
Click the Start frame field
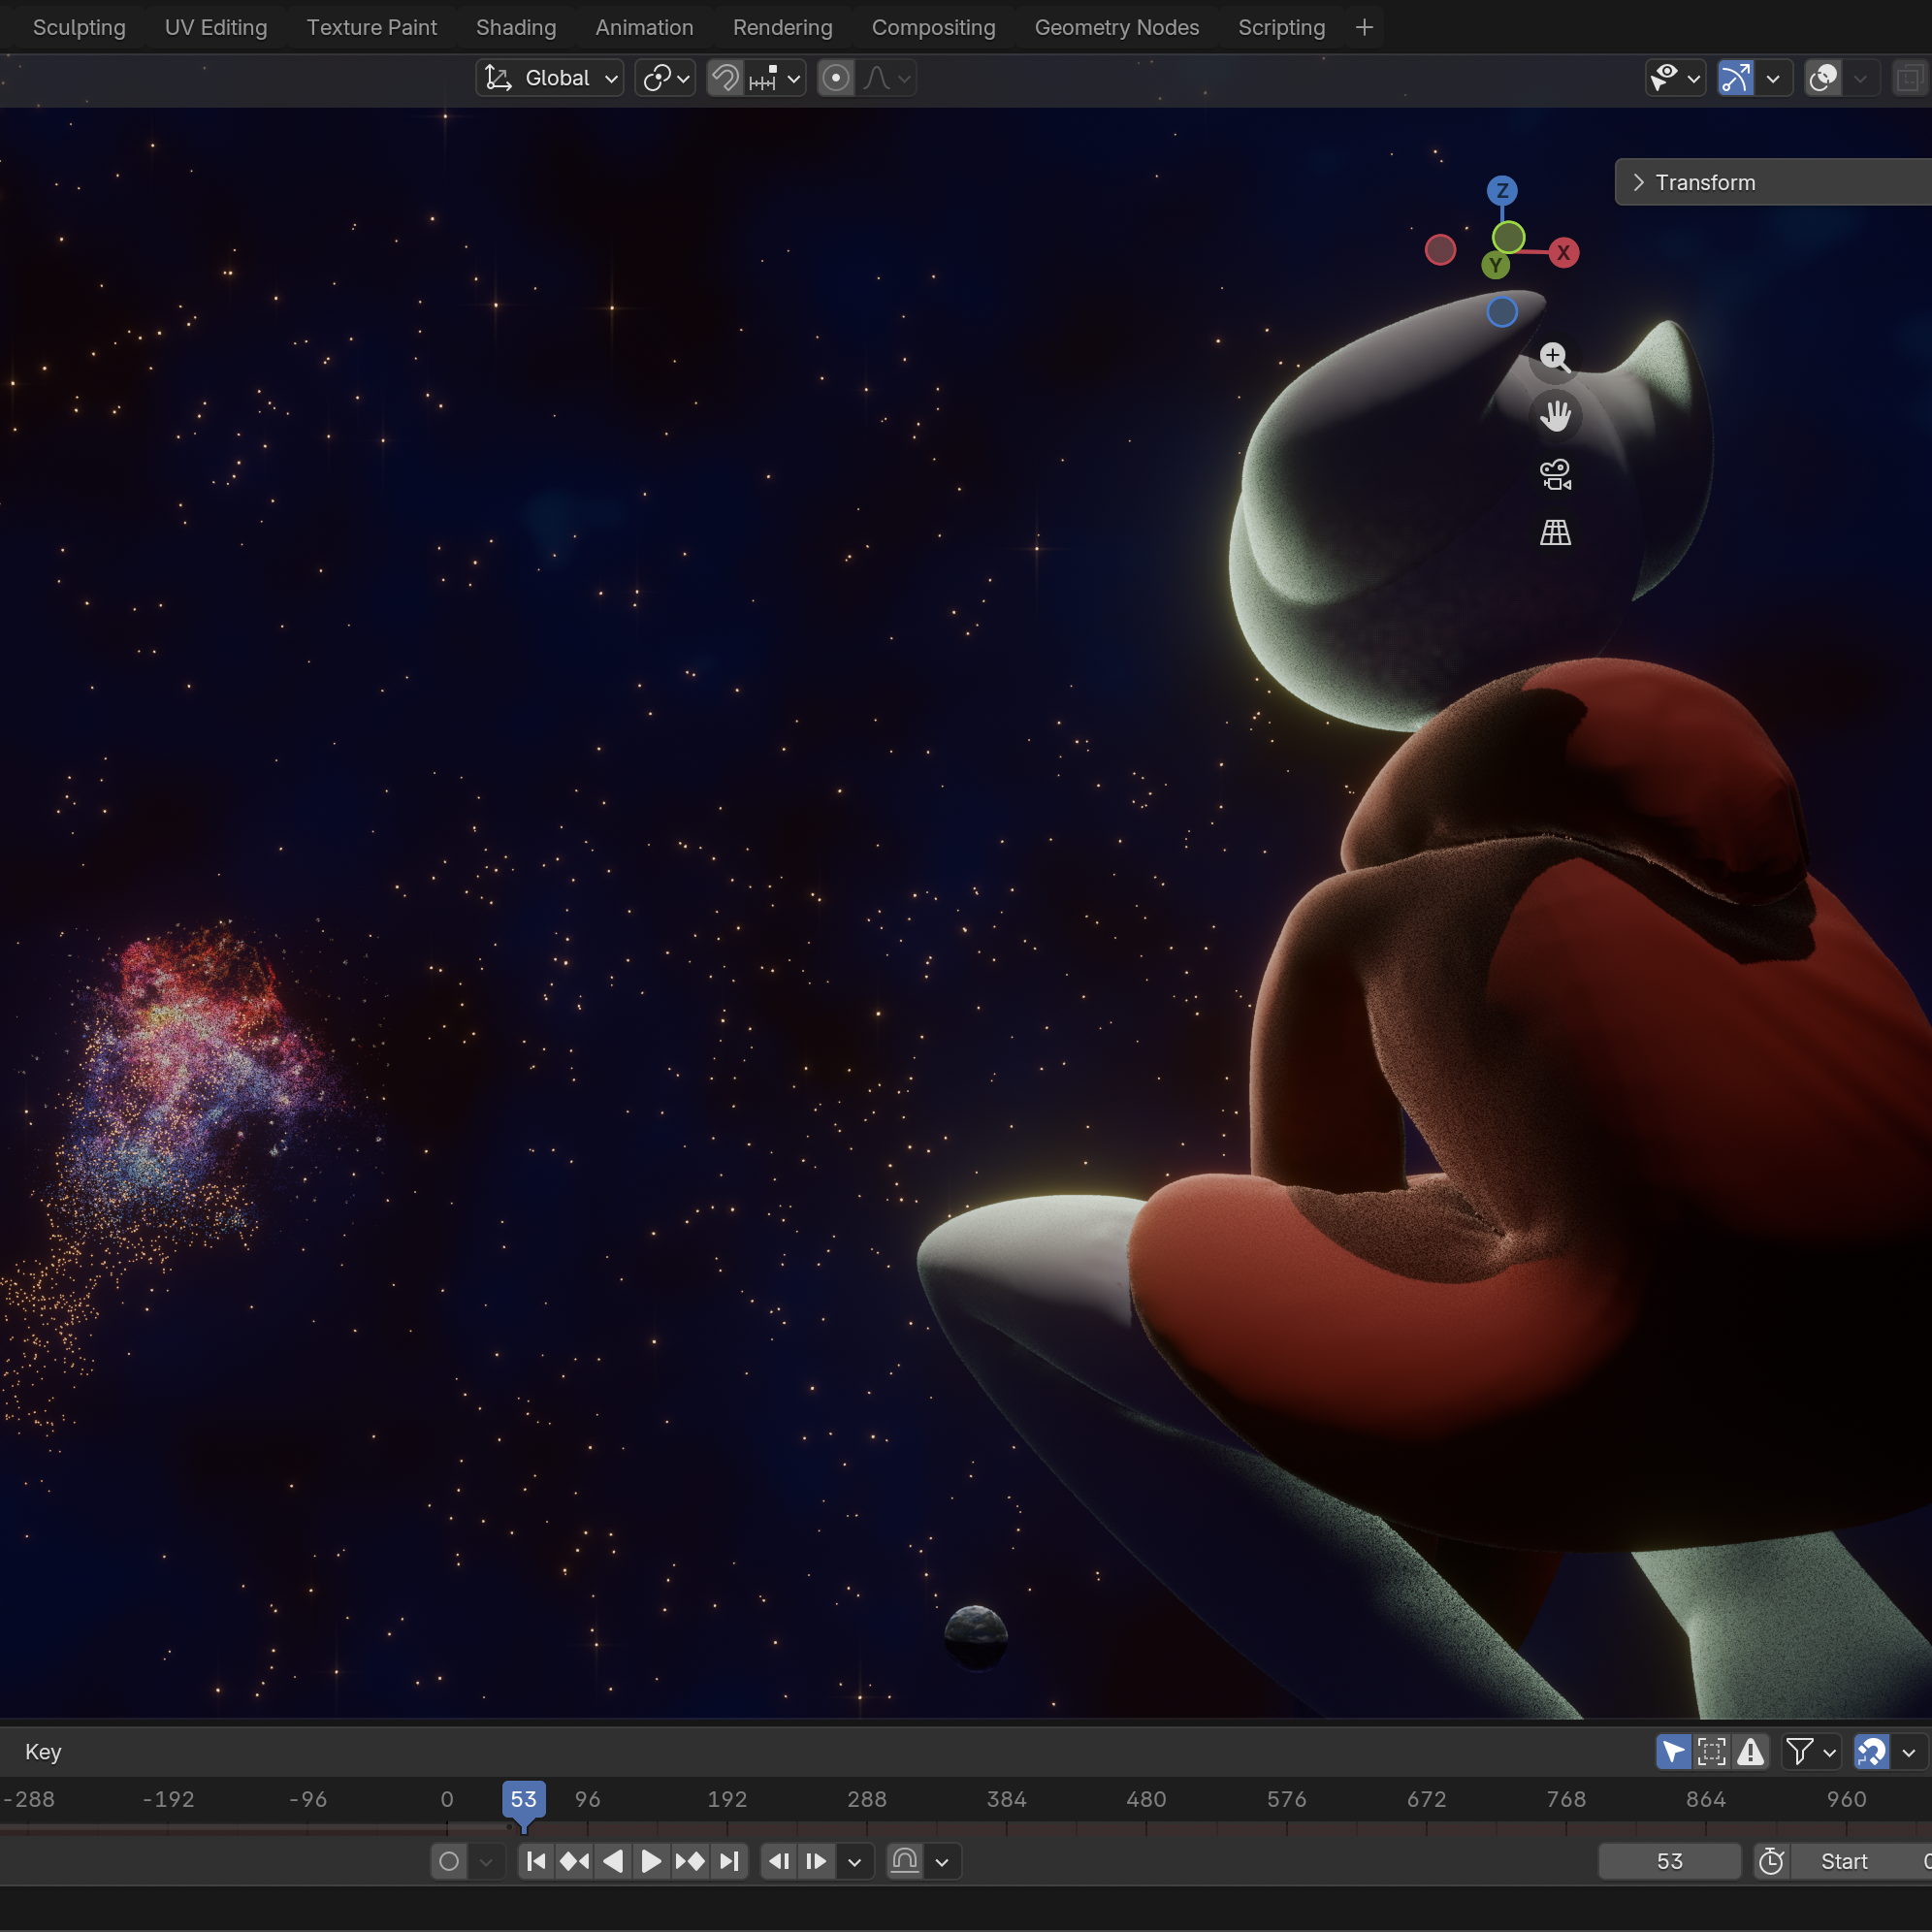(x=1861, y=1861)
